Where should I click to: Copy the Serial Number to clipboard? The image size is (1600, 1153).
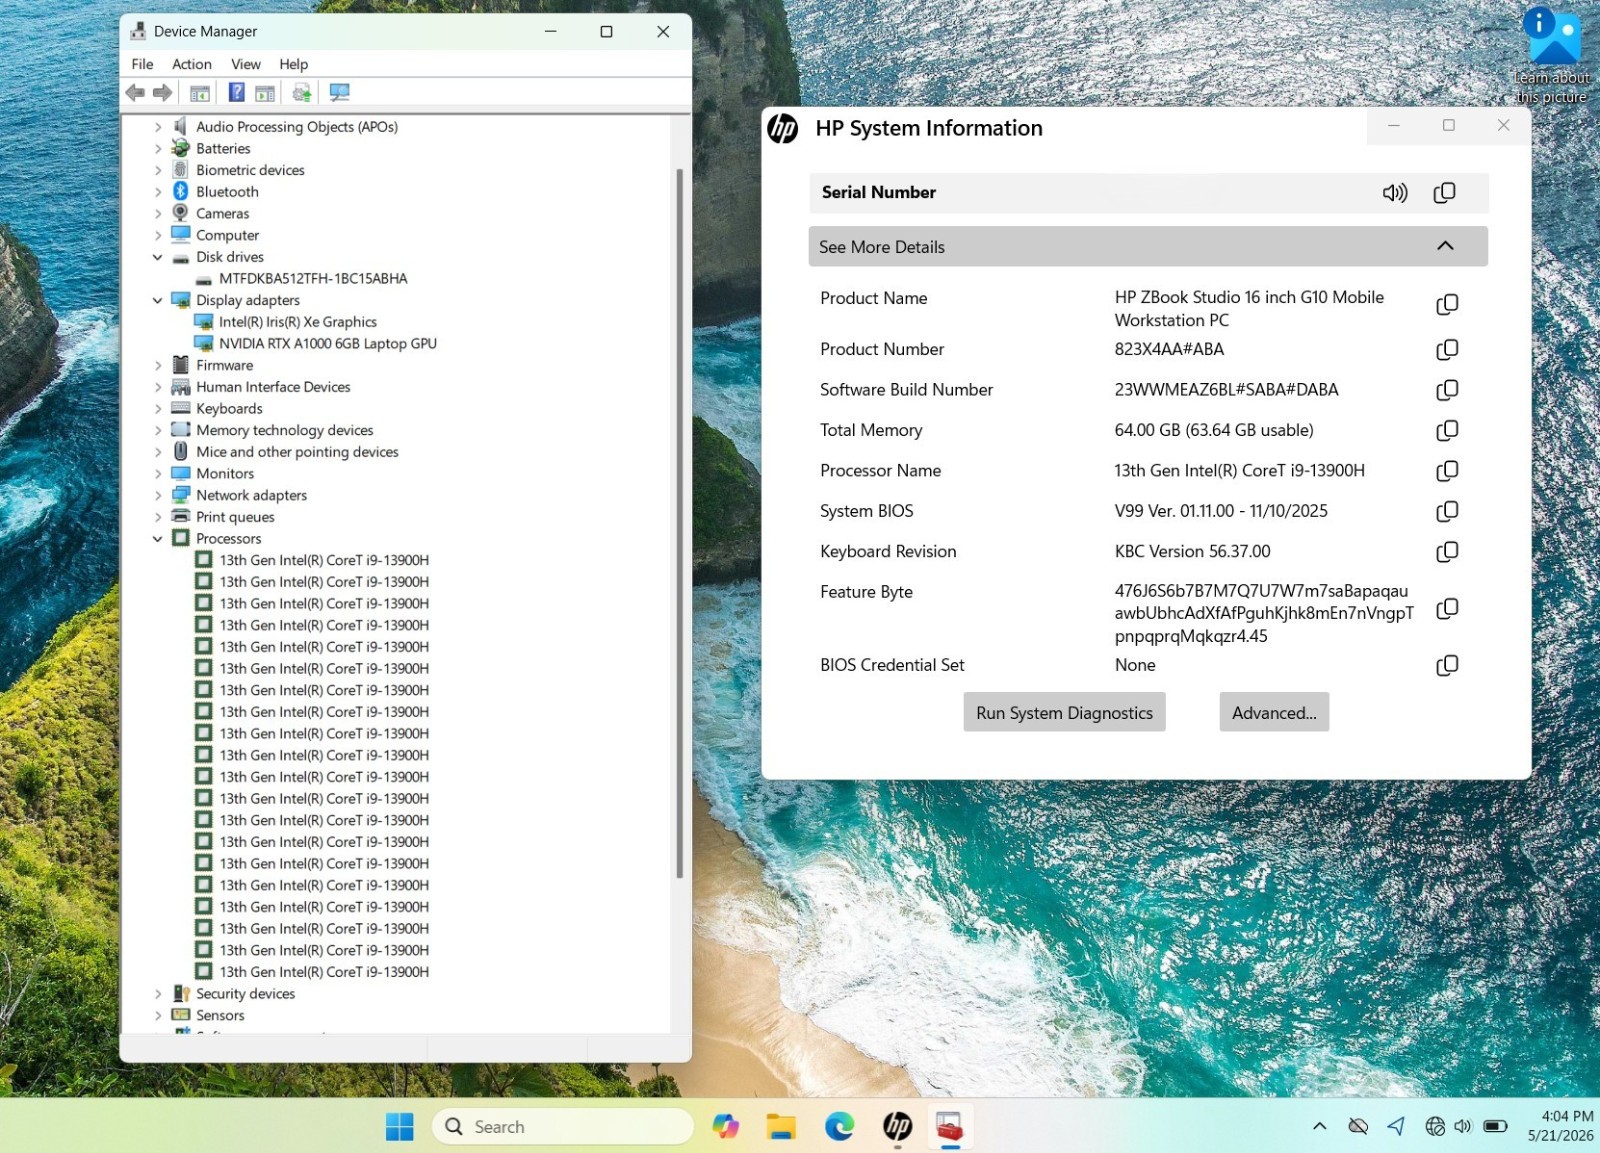1445,193
